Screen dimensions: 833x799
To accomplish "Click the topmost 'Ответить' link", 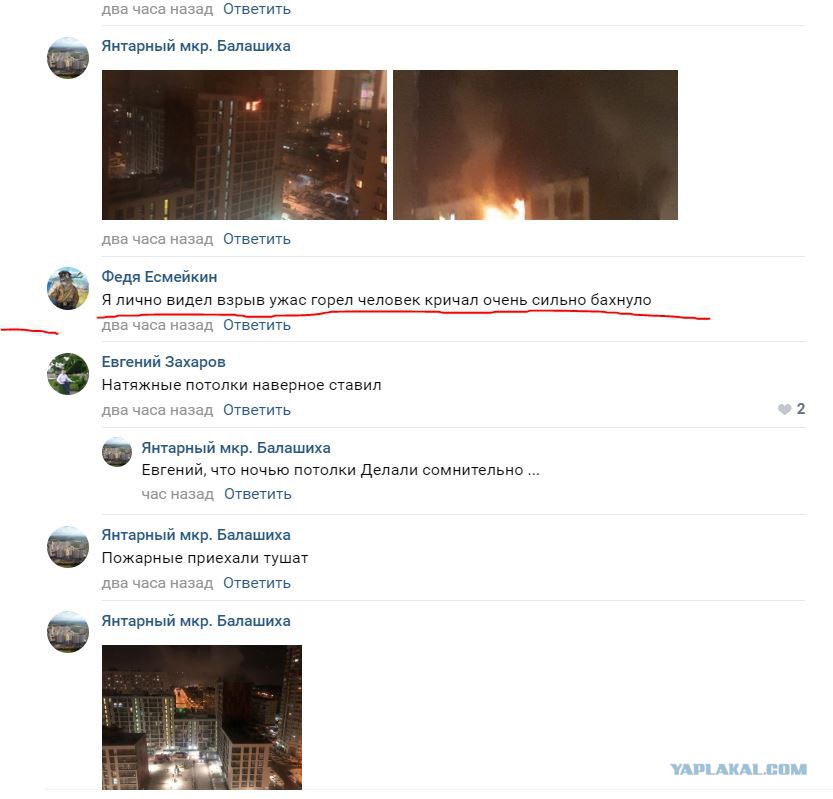I will 257,9.
